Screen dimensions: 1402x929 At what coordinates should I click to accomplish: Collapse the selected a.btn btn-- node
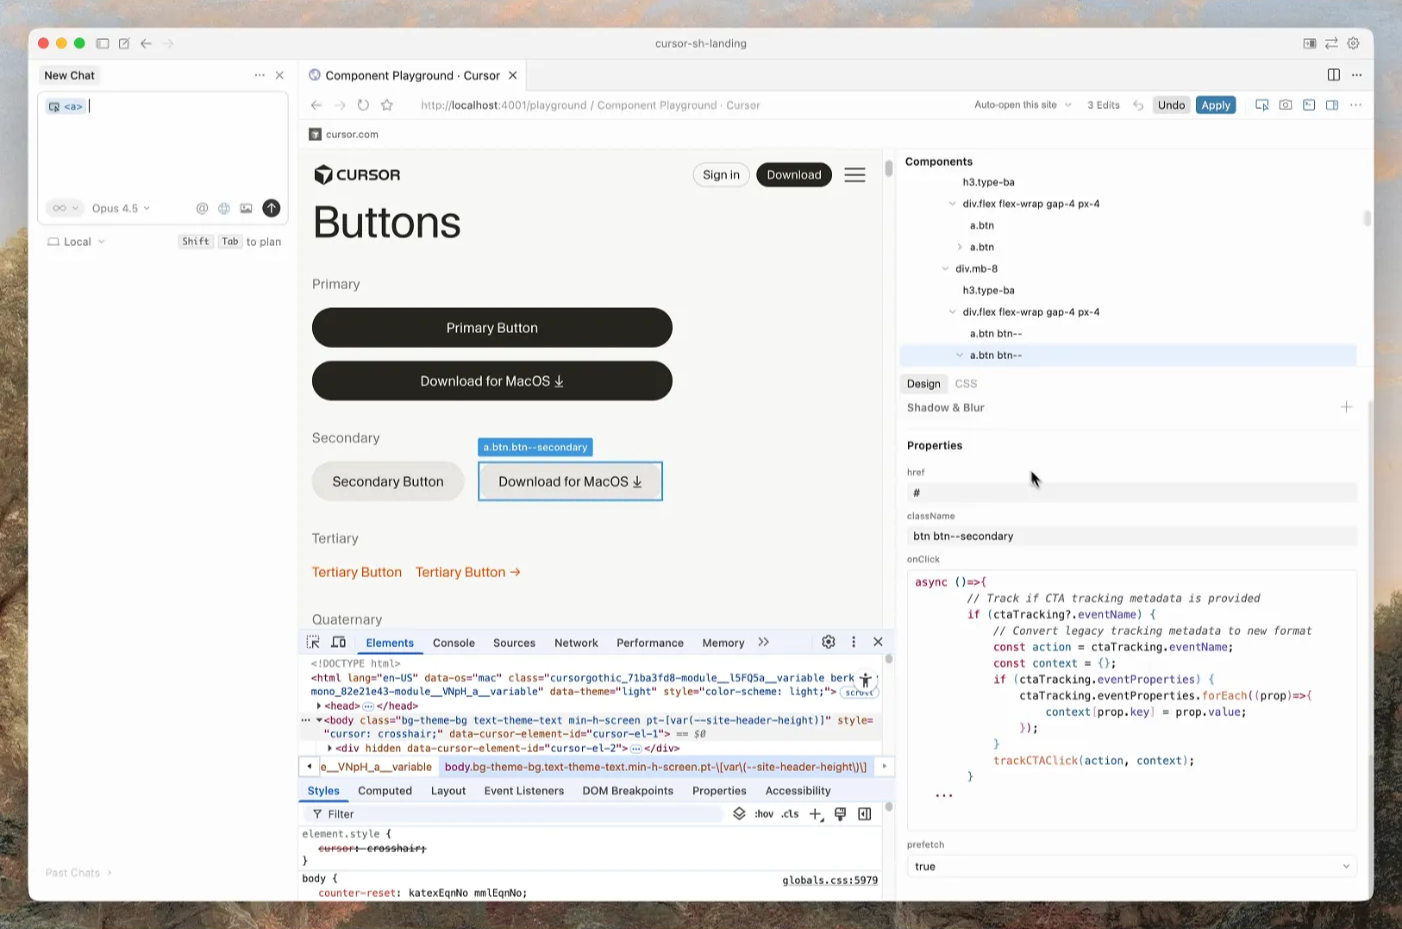960,355
